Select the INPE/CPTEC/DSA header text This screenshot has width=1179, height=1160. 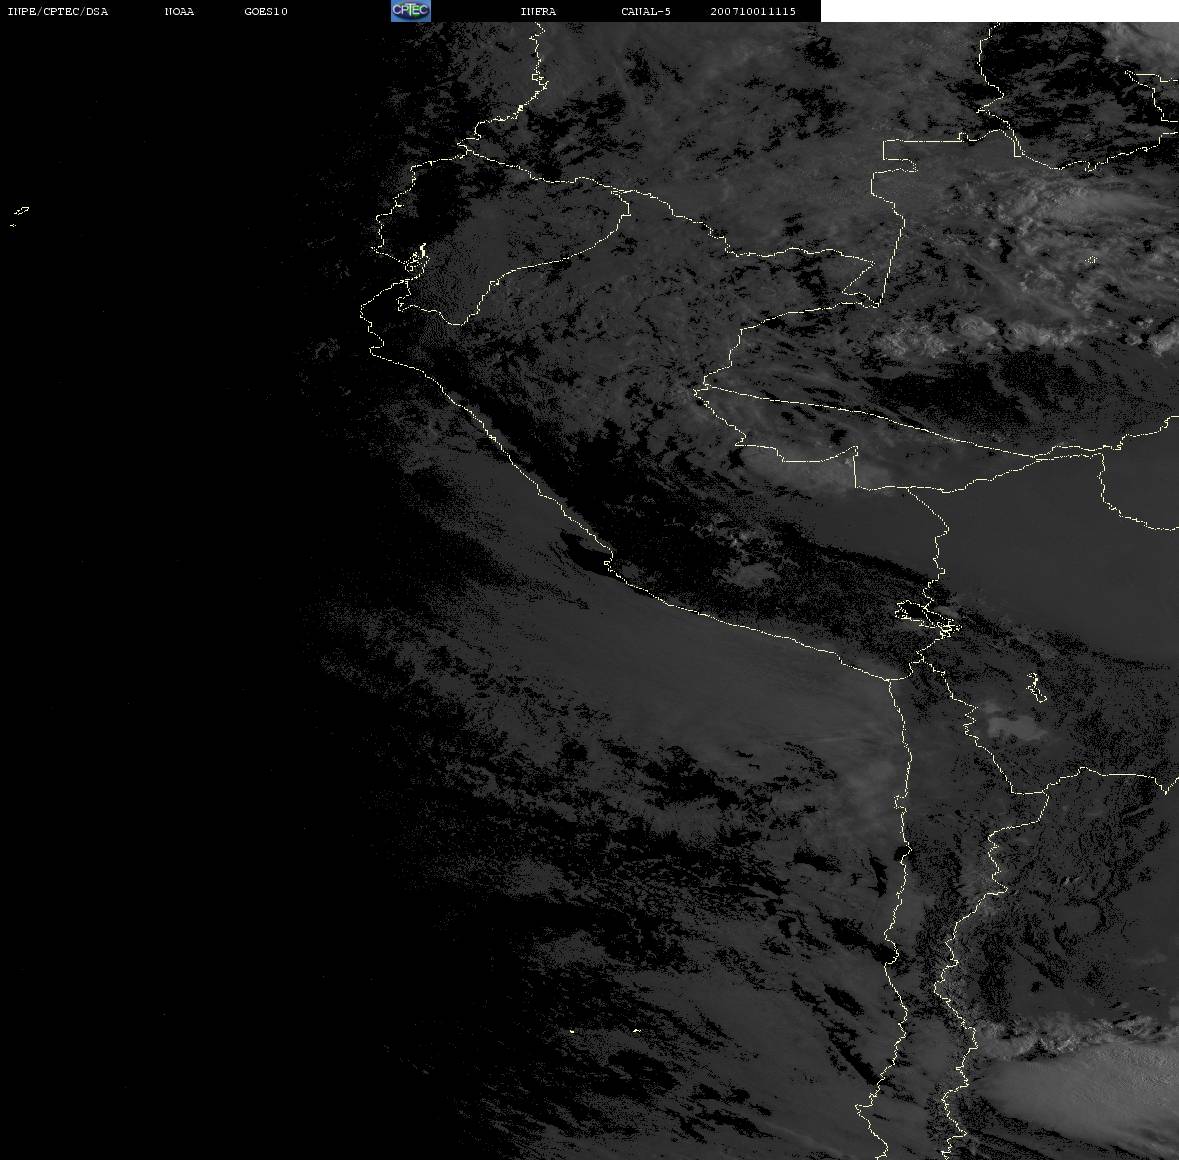click(x=58, y=11)
